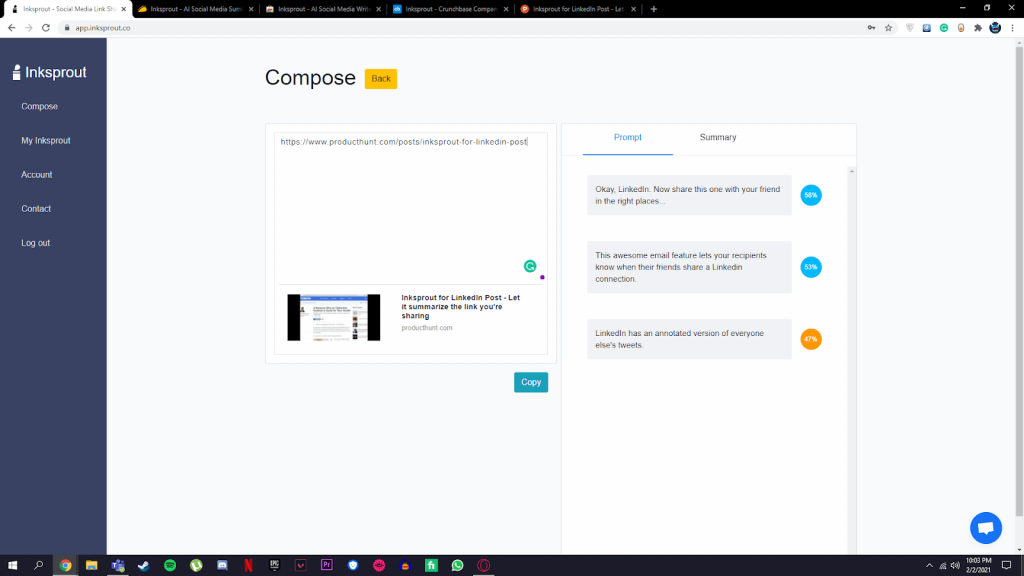1024x576 pixels.
Task: Click the 58% score badge
Action: click(x=811, y=195)
